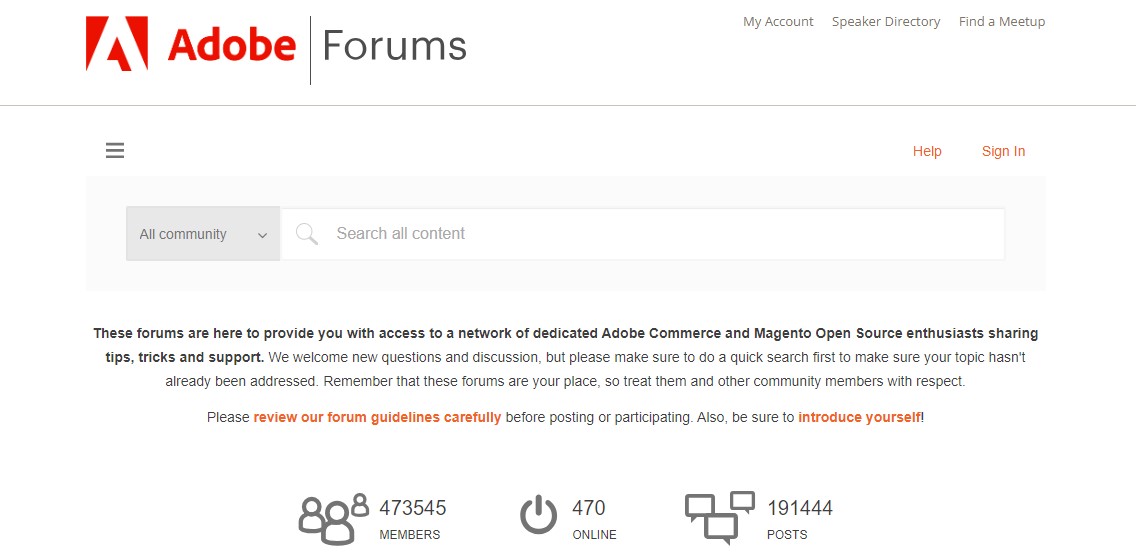
Task: Click the 470 online count
Action: 589,508
